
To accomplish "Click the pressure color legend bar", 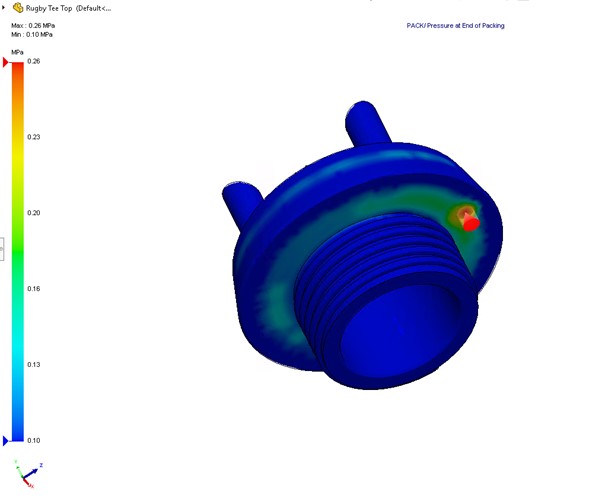I will tap(18, 250).
